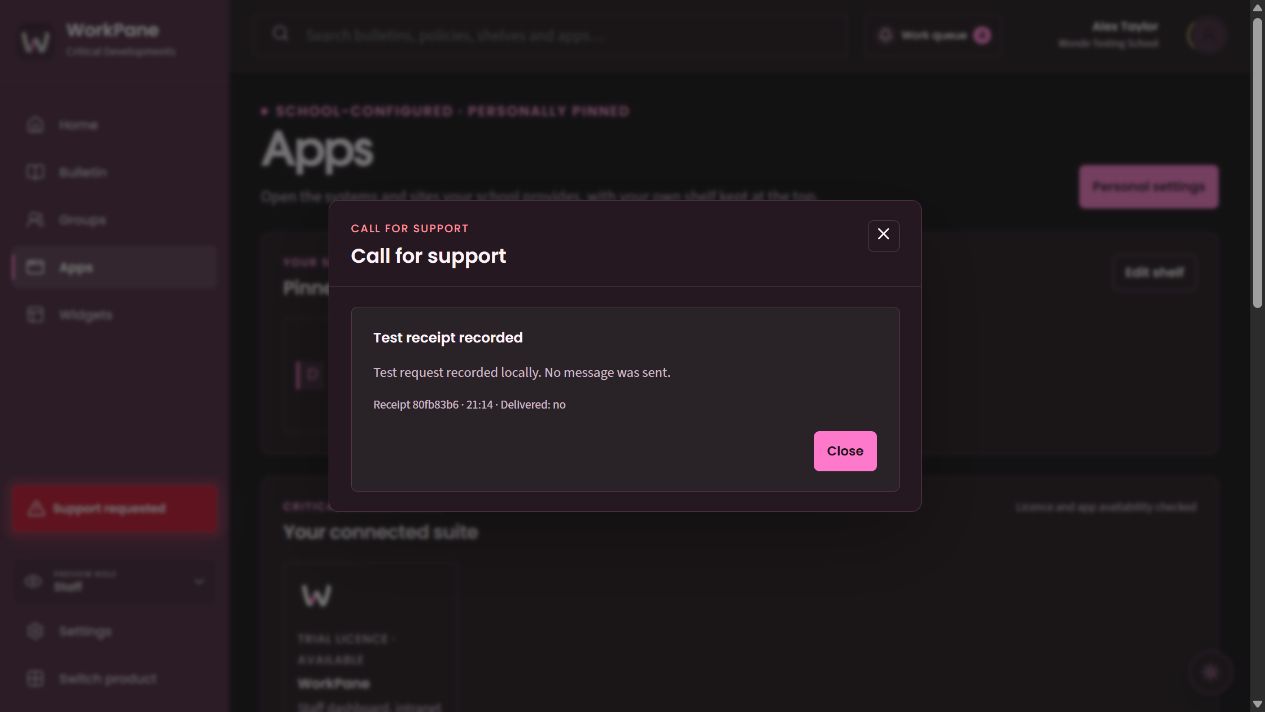Click the pink Close button
Viewport: 1265px width, 712px height.
point(845,451)
